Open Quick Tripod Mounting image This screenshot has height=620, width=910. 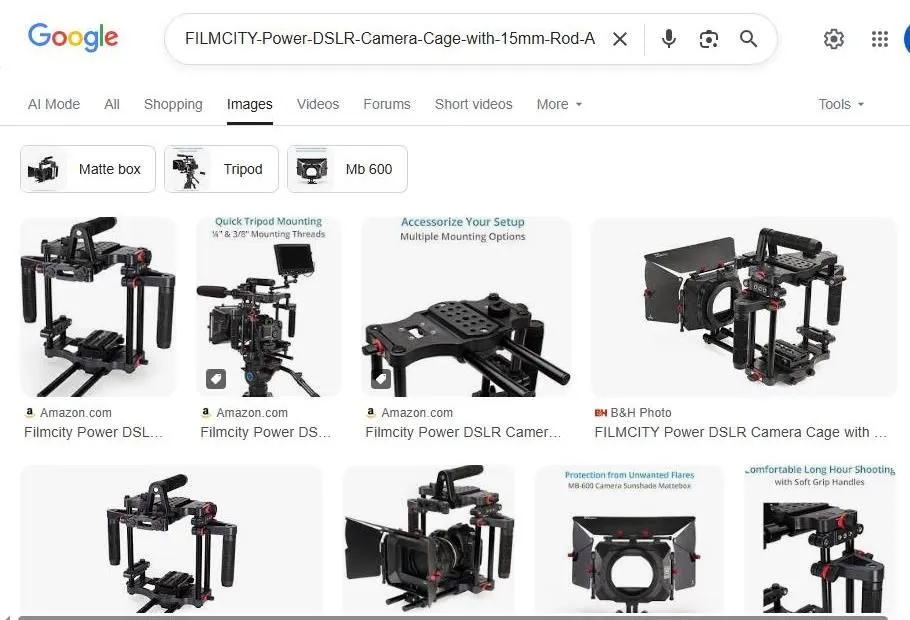269,307
